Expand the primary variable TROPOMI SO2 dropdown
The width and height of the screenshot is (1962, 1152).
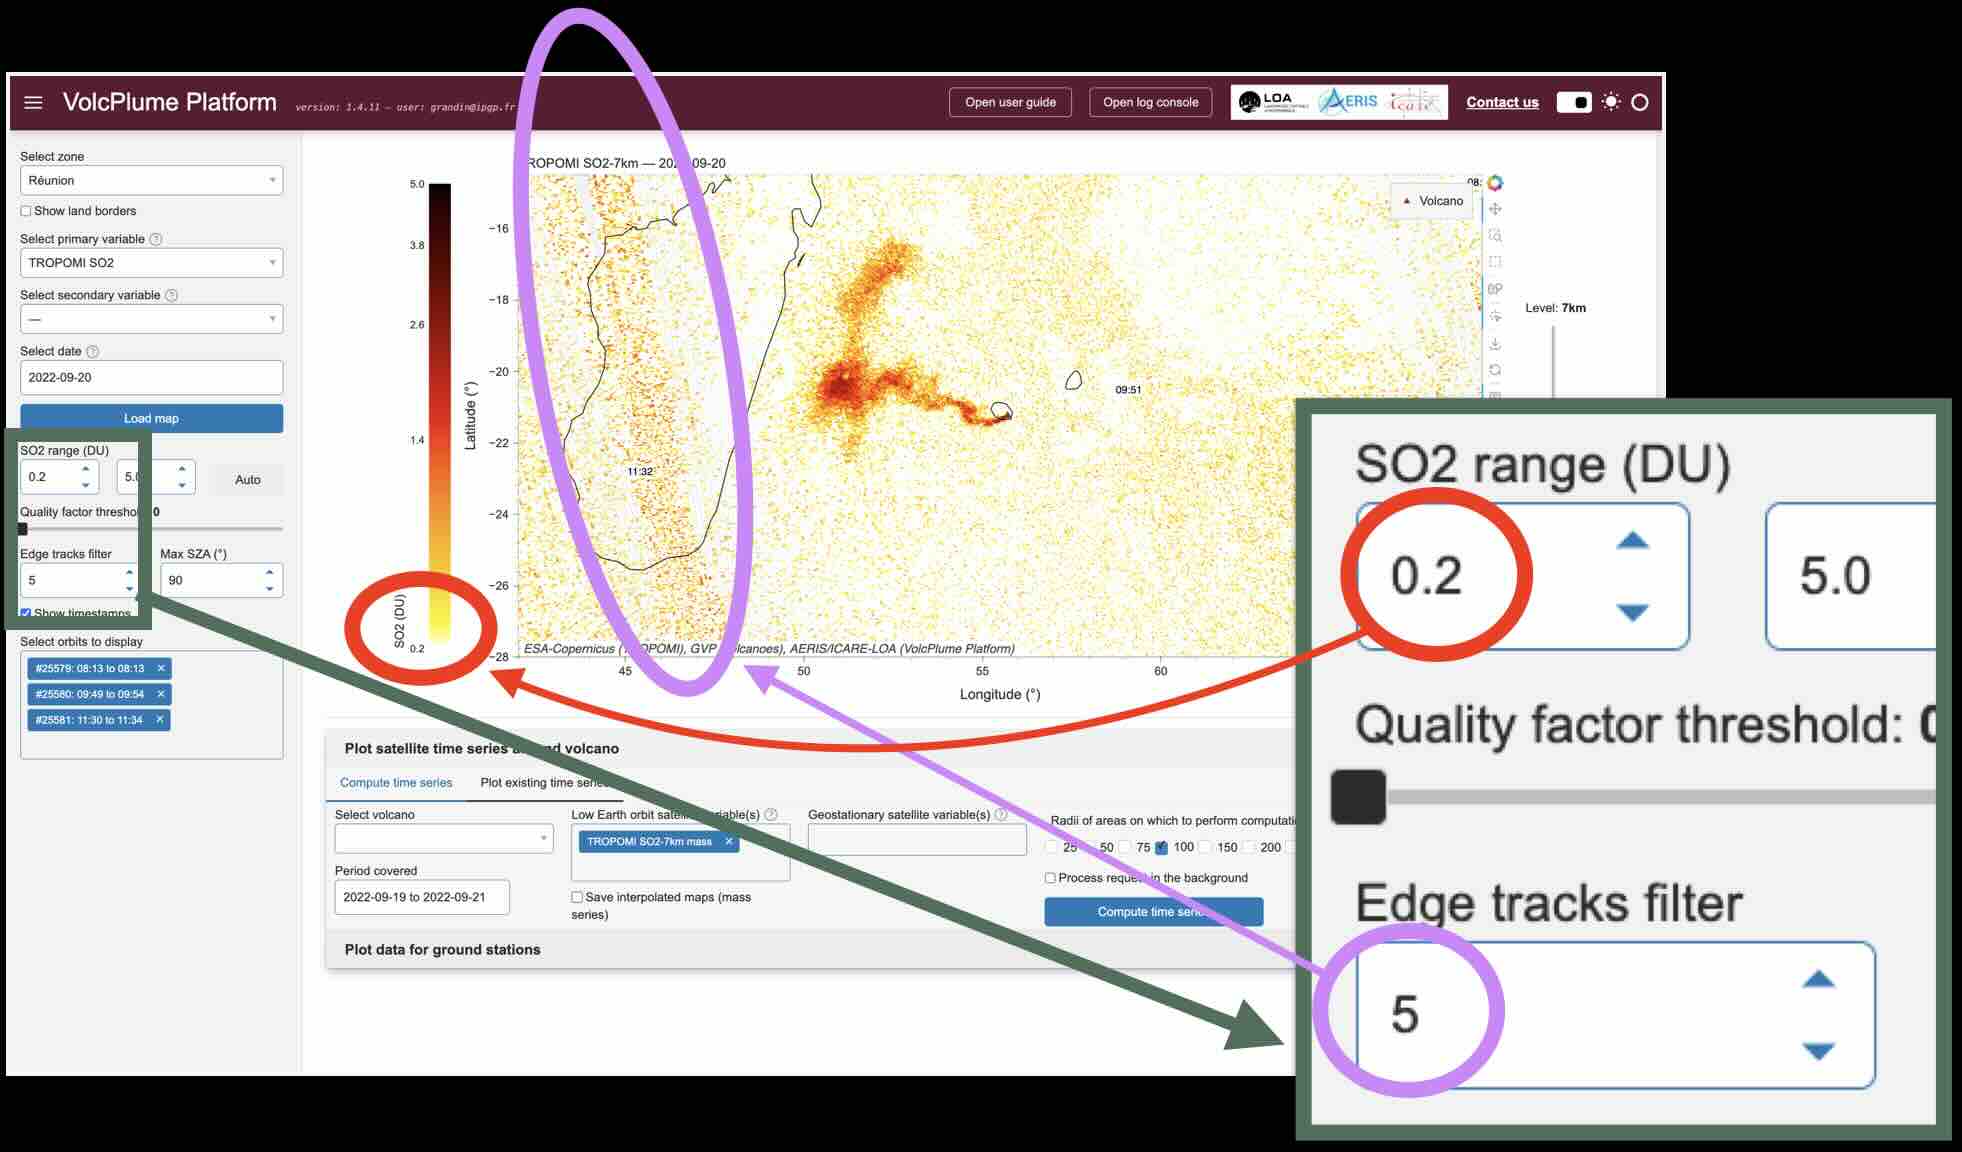(151, 263)
